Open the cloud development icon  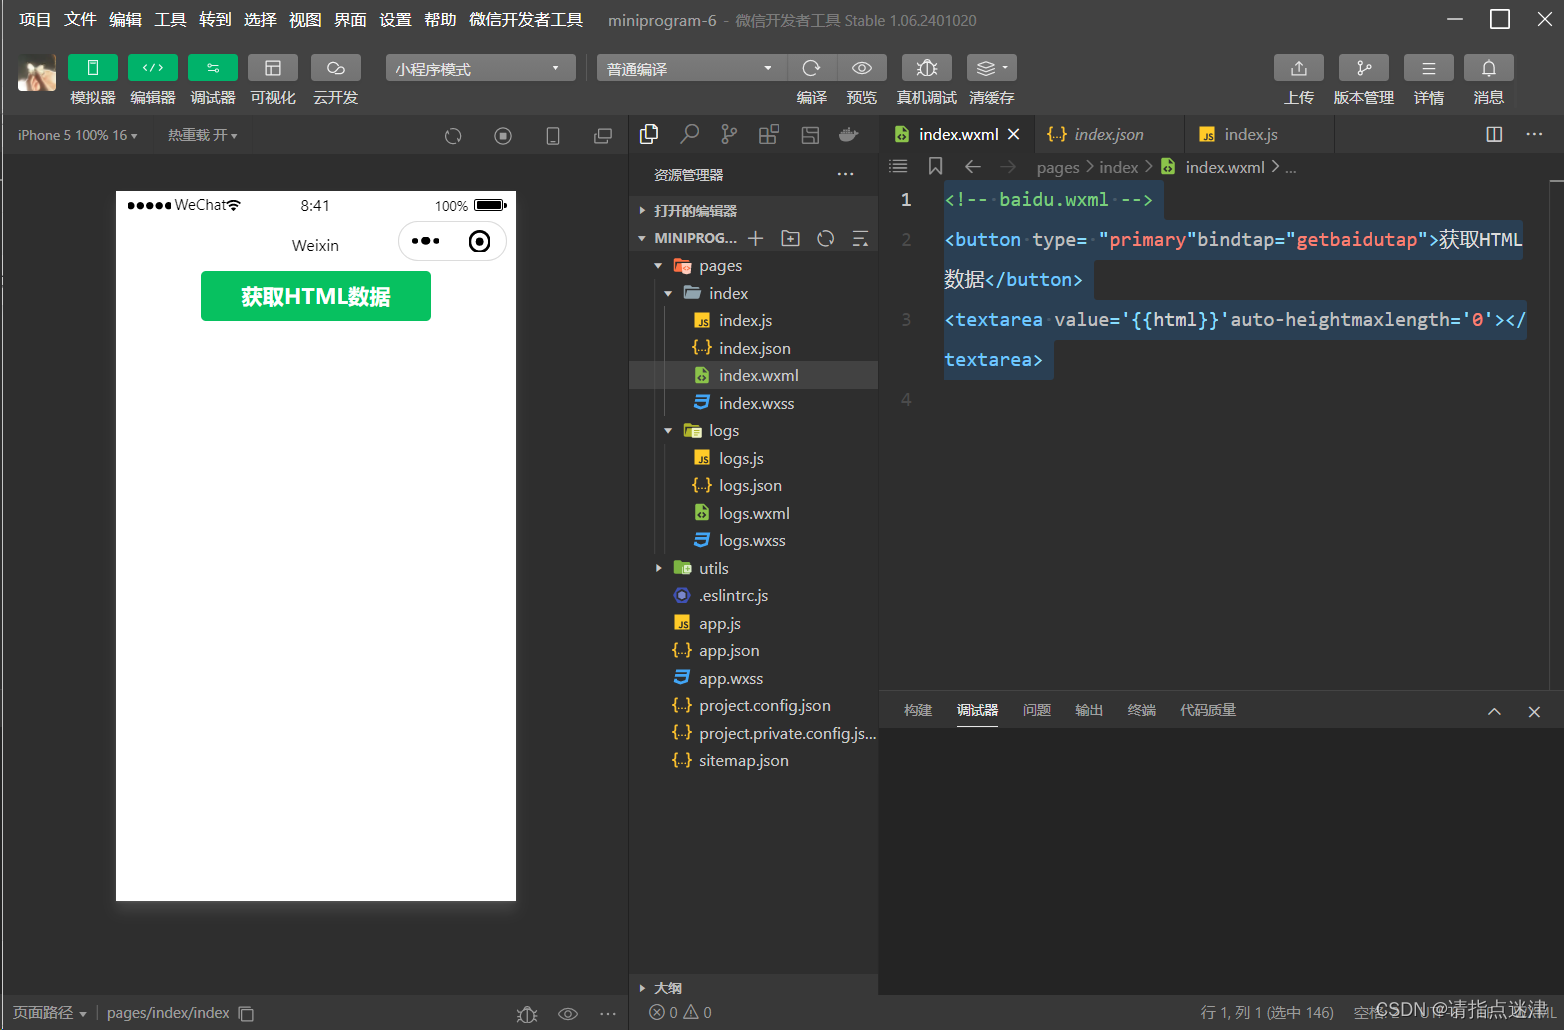(336, 68)
